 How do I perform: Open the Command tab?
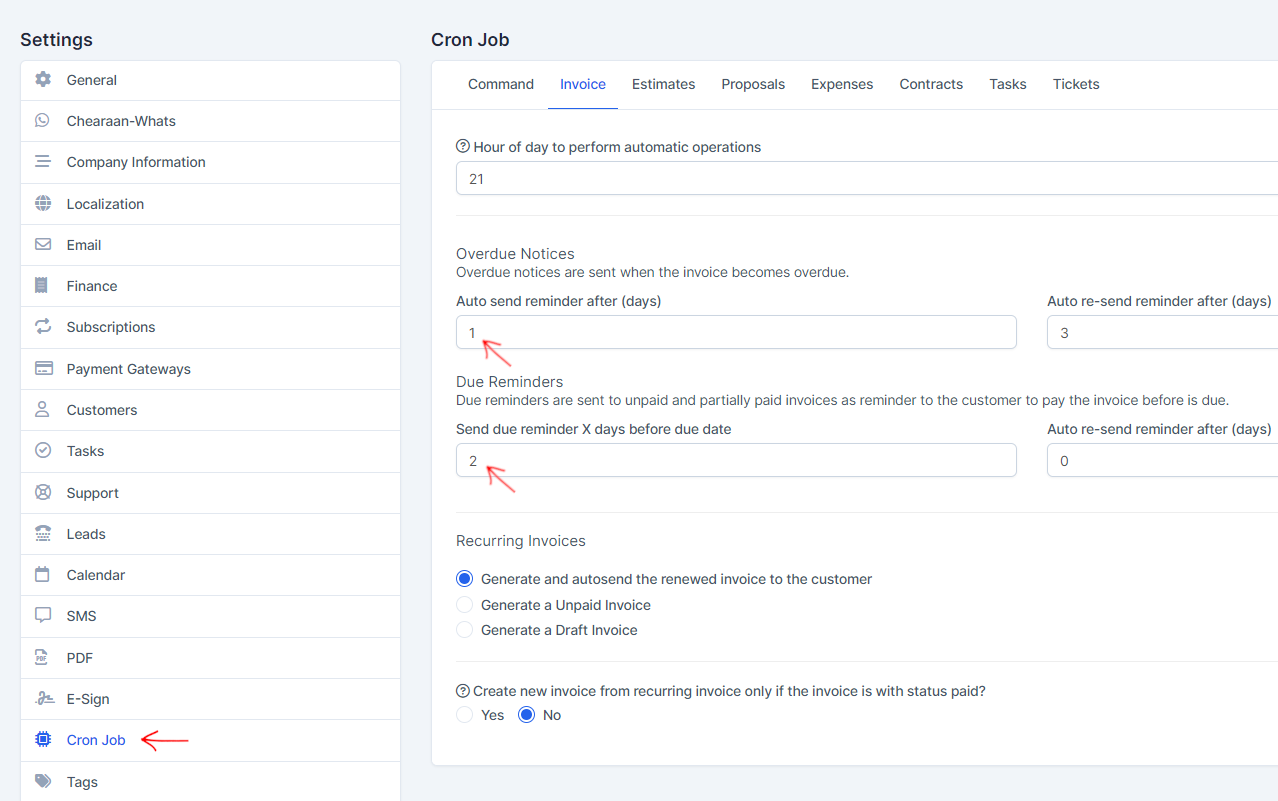pyautogui.click(x=501, y=84)
